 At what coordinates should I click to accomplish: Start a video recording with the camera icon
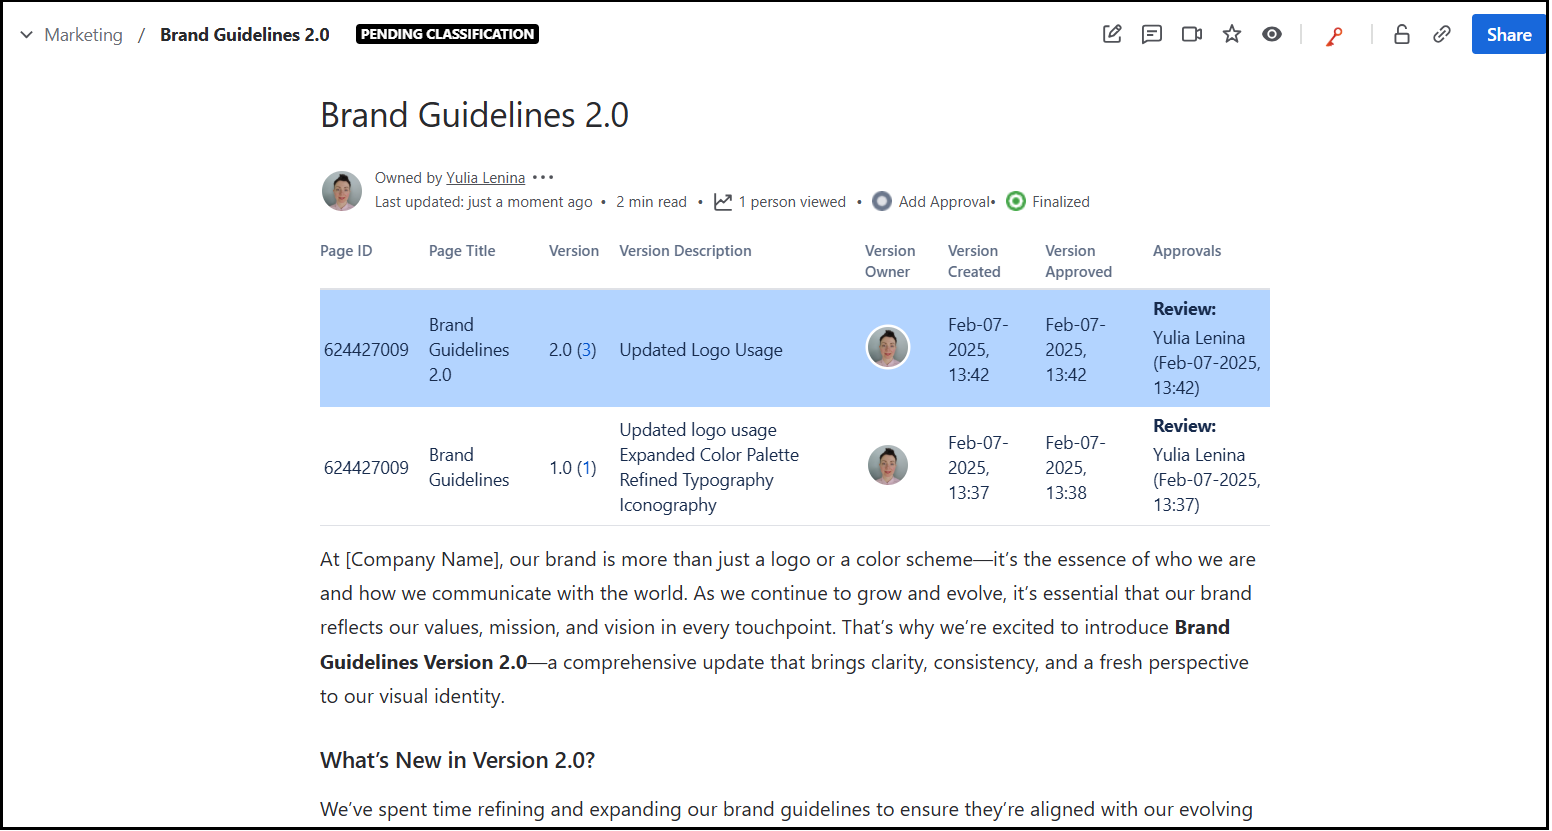pyautogui.click(x=1191, y=33)
